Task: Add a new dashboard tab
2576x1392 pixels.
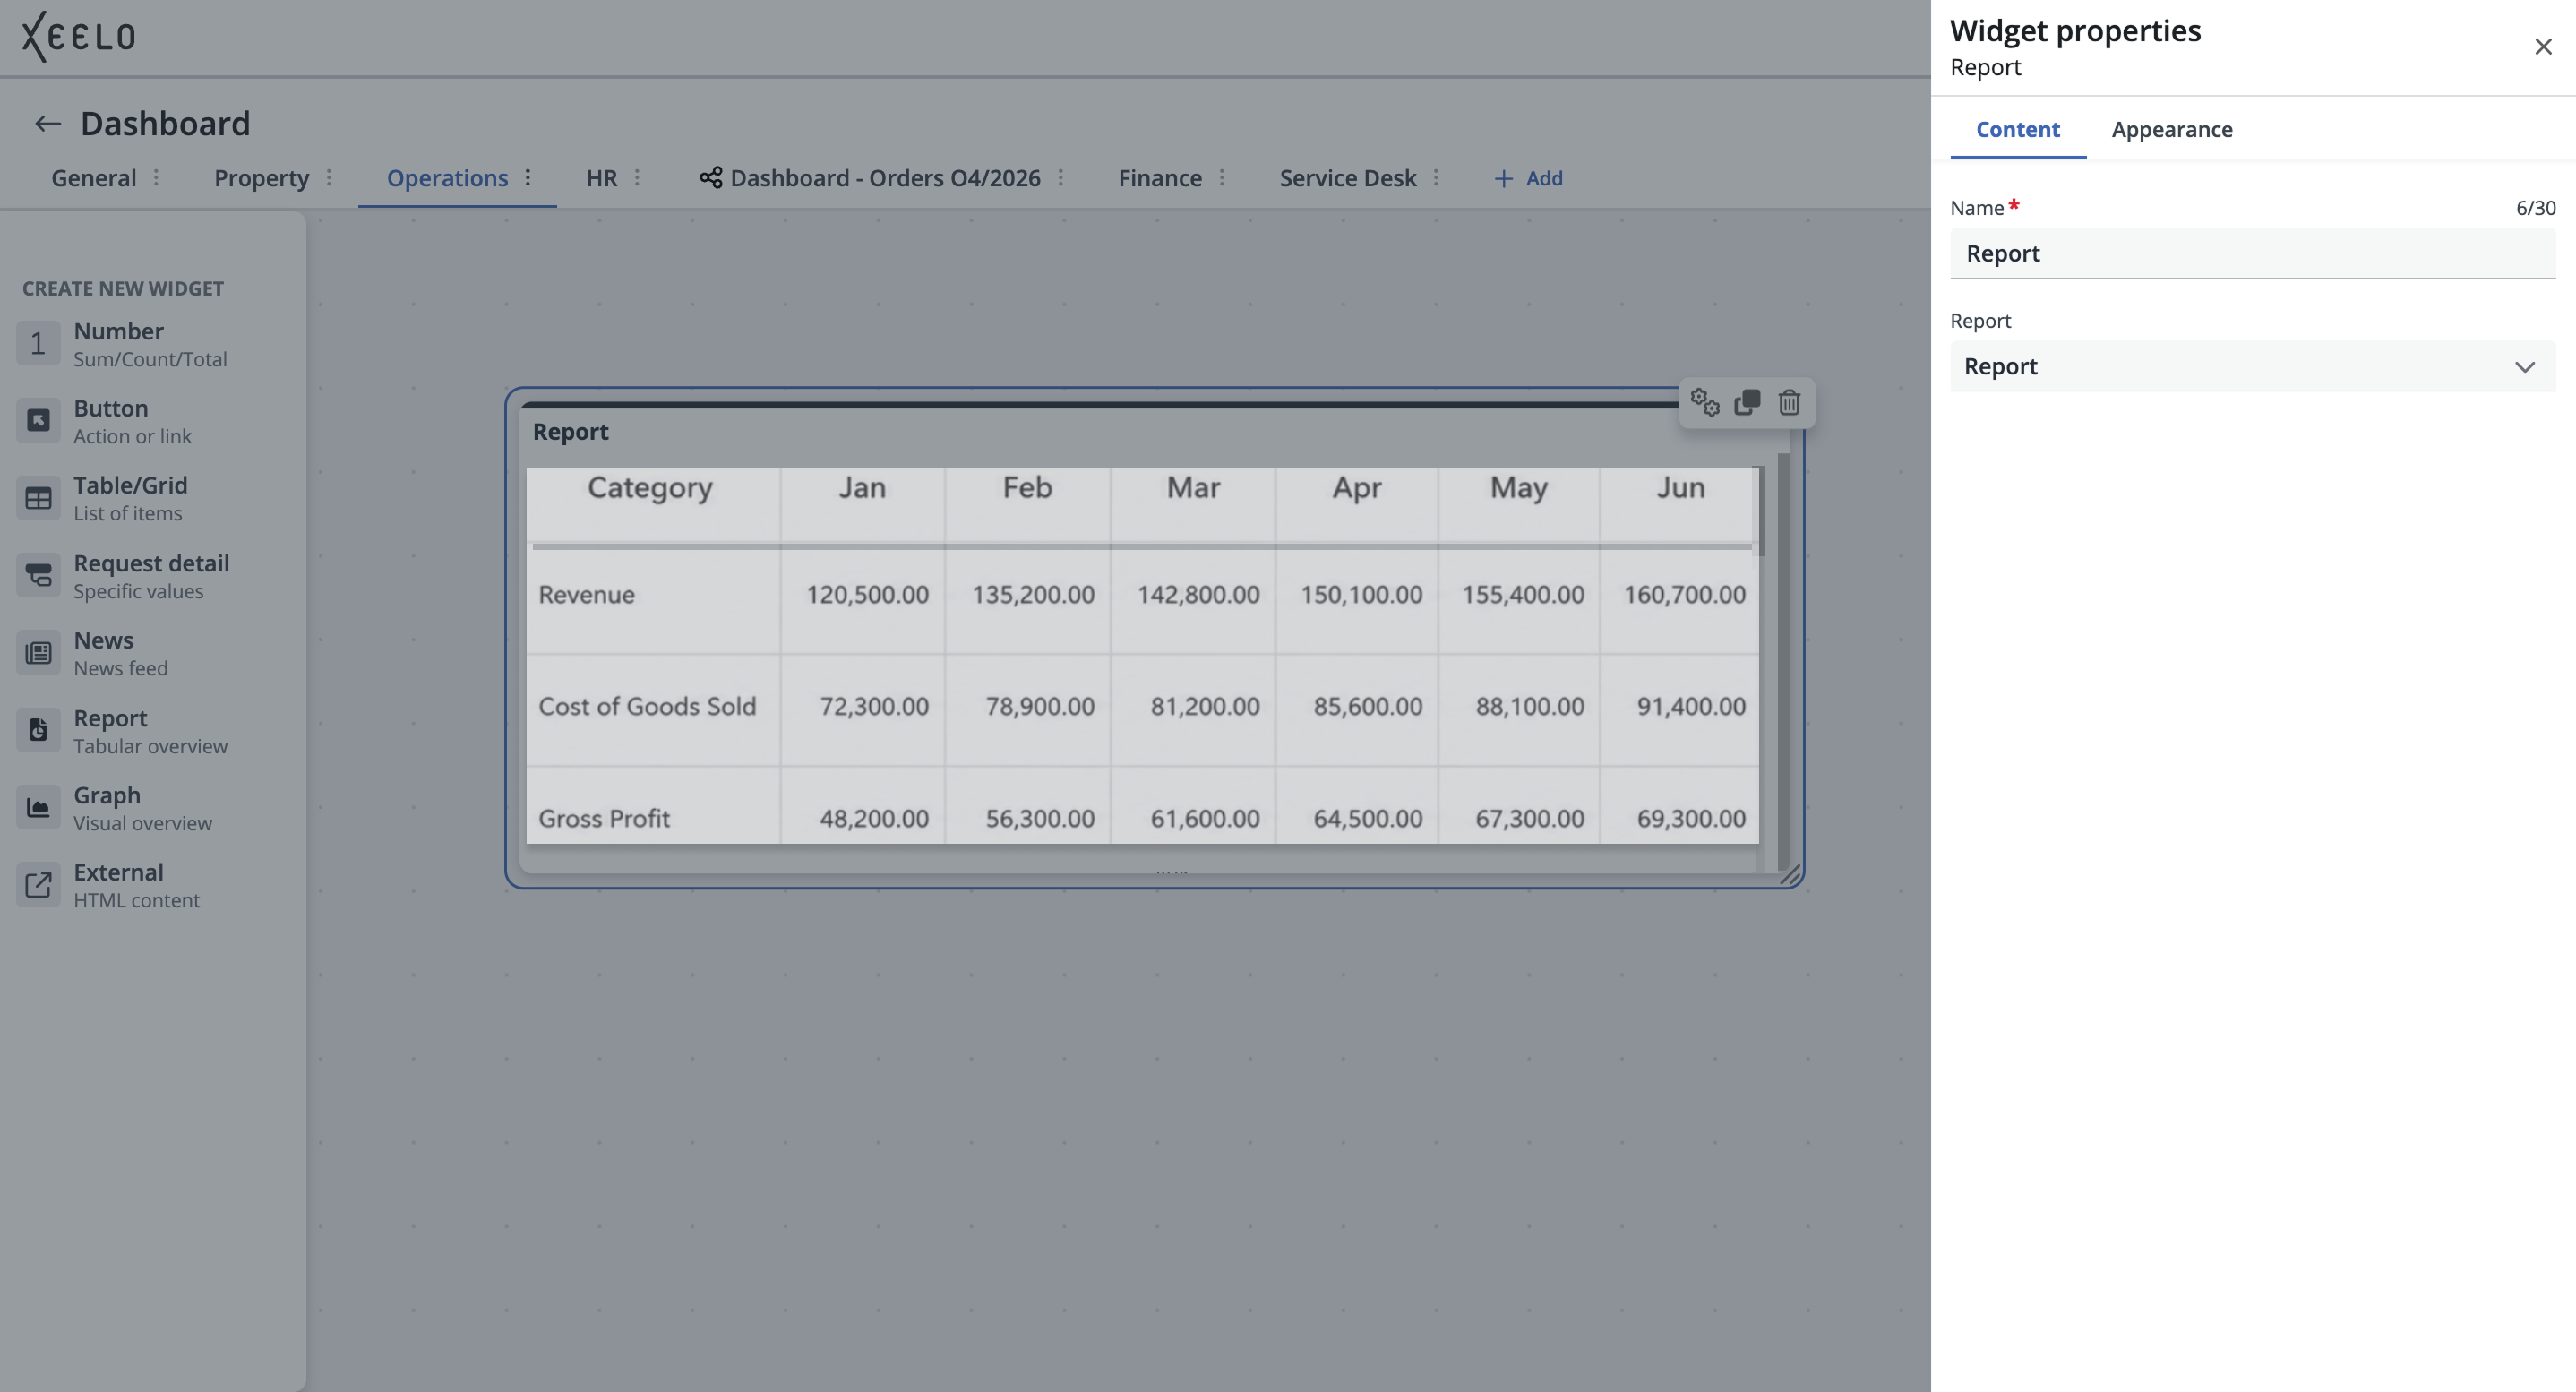Action: [1528, 178]
